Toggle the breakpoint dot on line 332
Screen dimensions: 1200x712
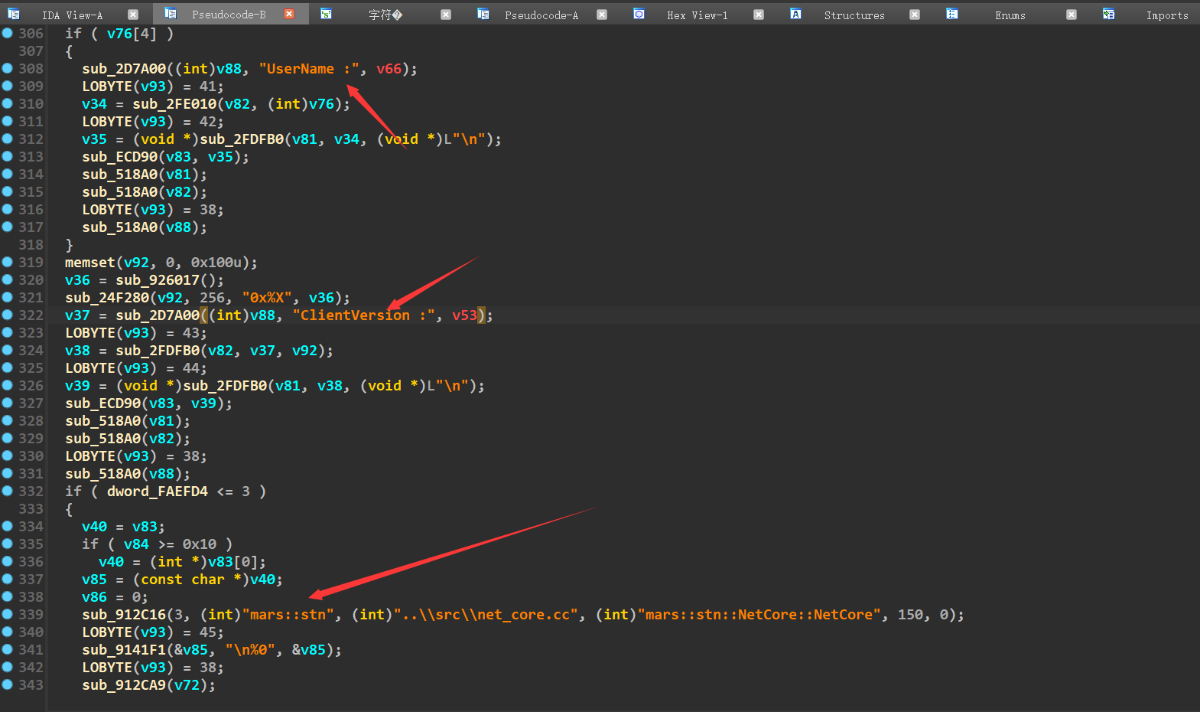pyautogui.click(x=7, y=491)
